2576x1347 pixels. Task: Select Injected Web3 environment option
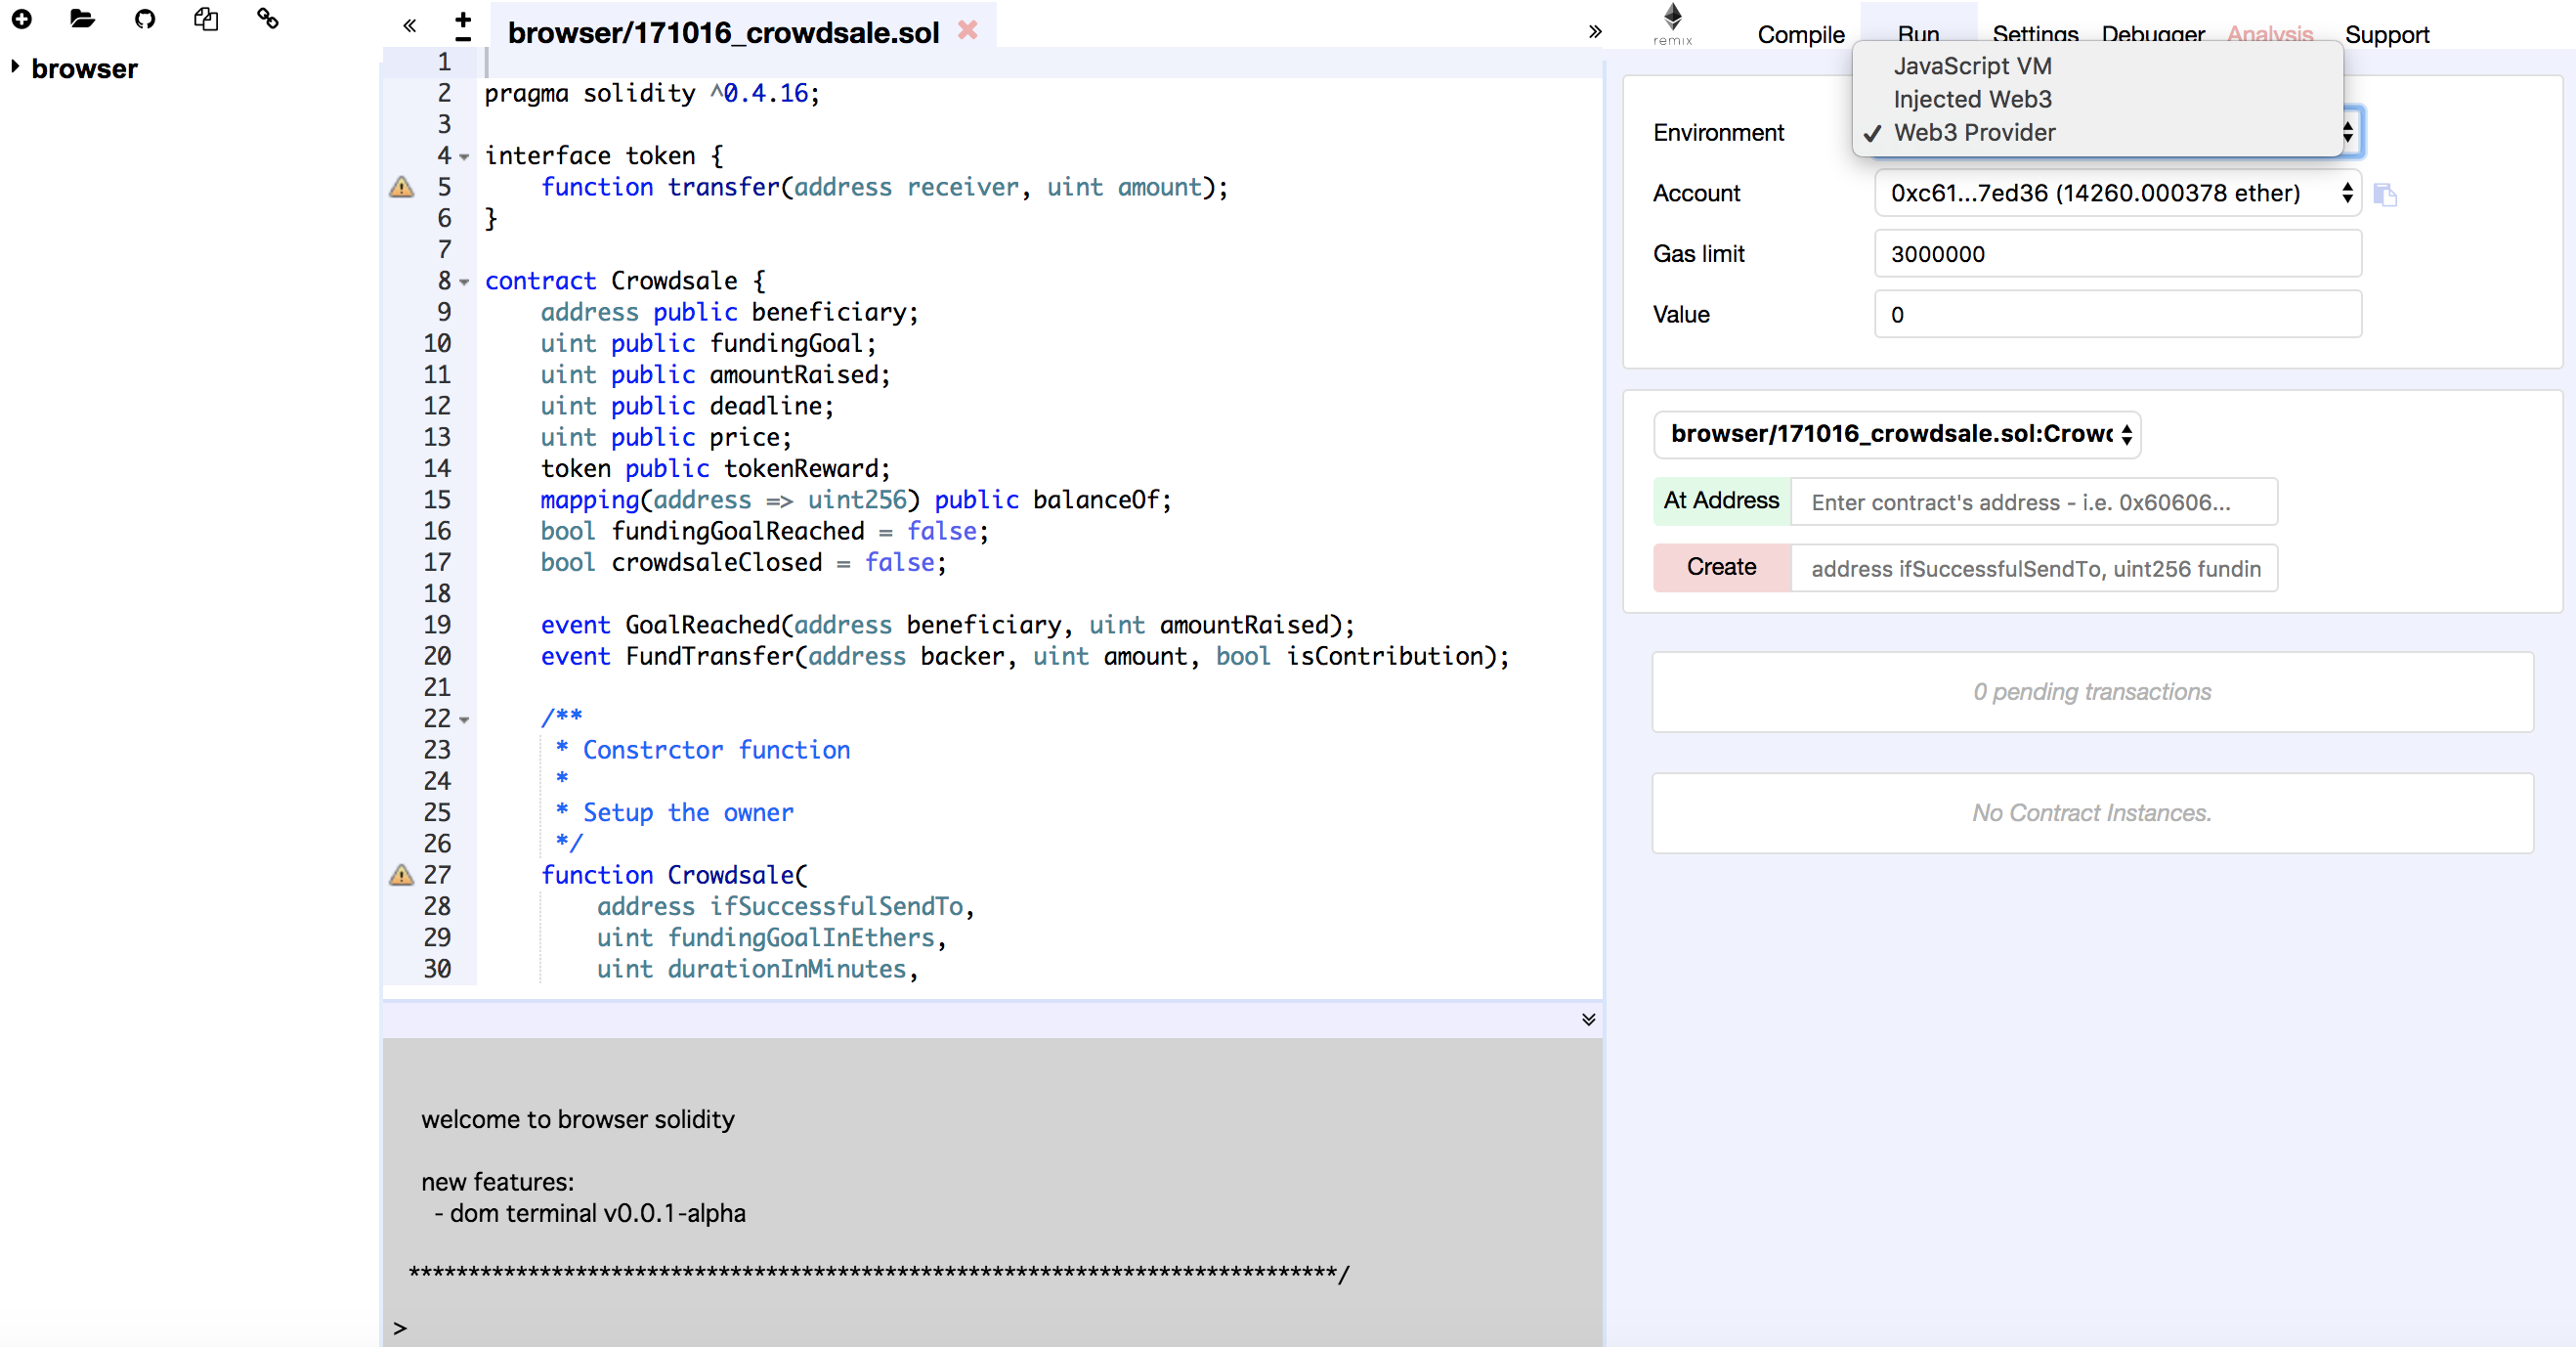(x=1973, y=99)
